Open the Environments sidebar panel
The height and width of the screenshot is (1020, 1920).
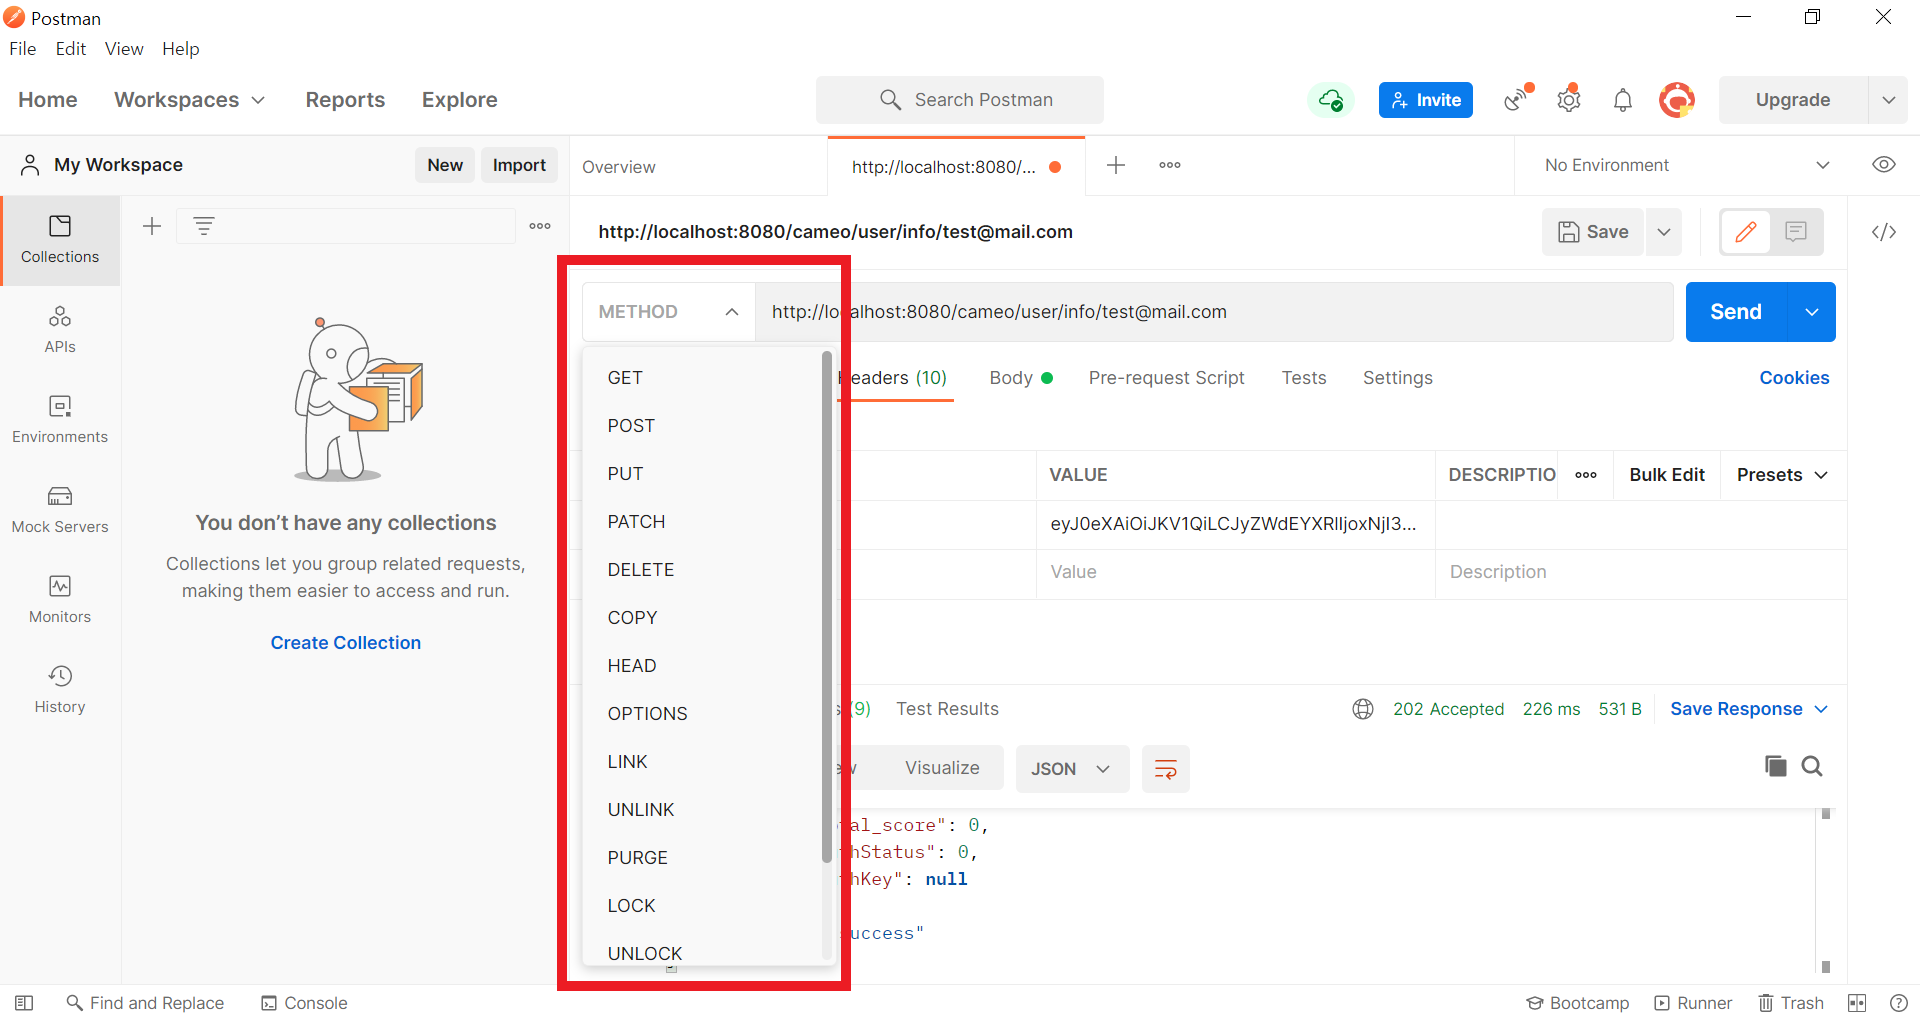click(60, 420)
